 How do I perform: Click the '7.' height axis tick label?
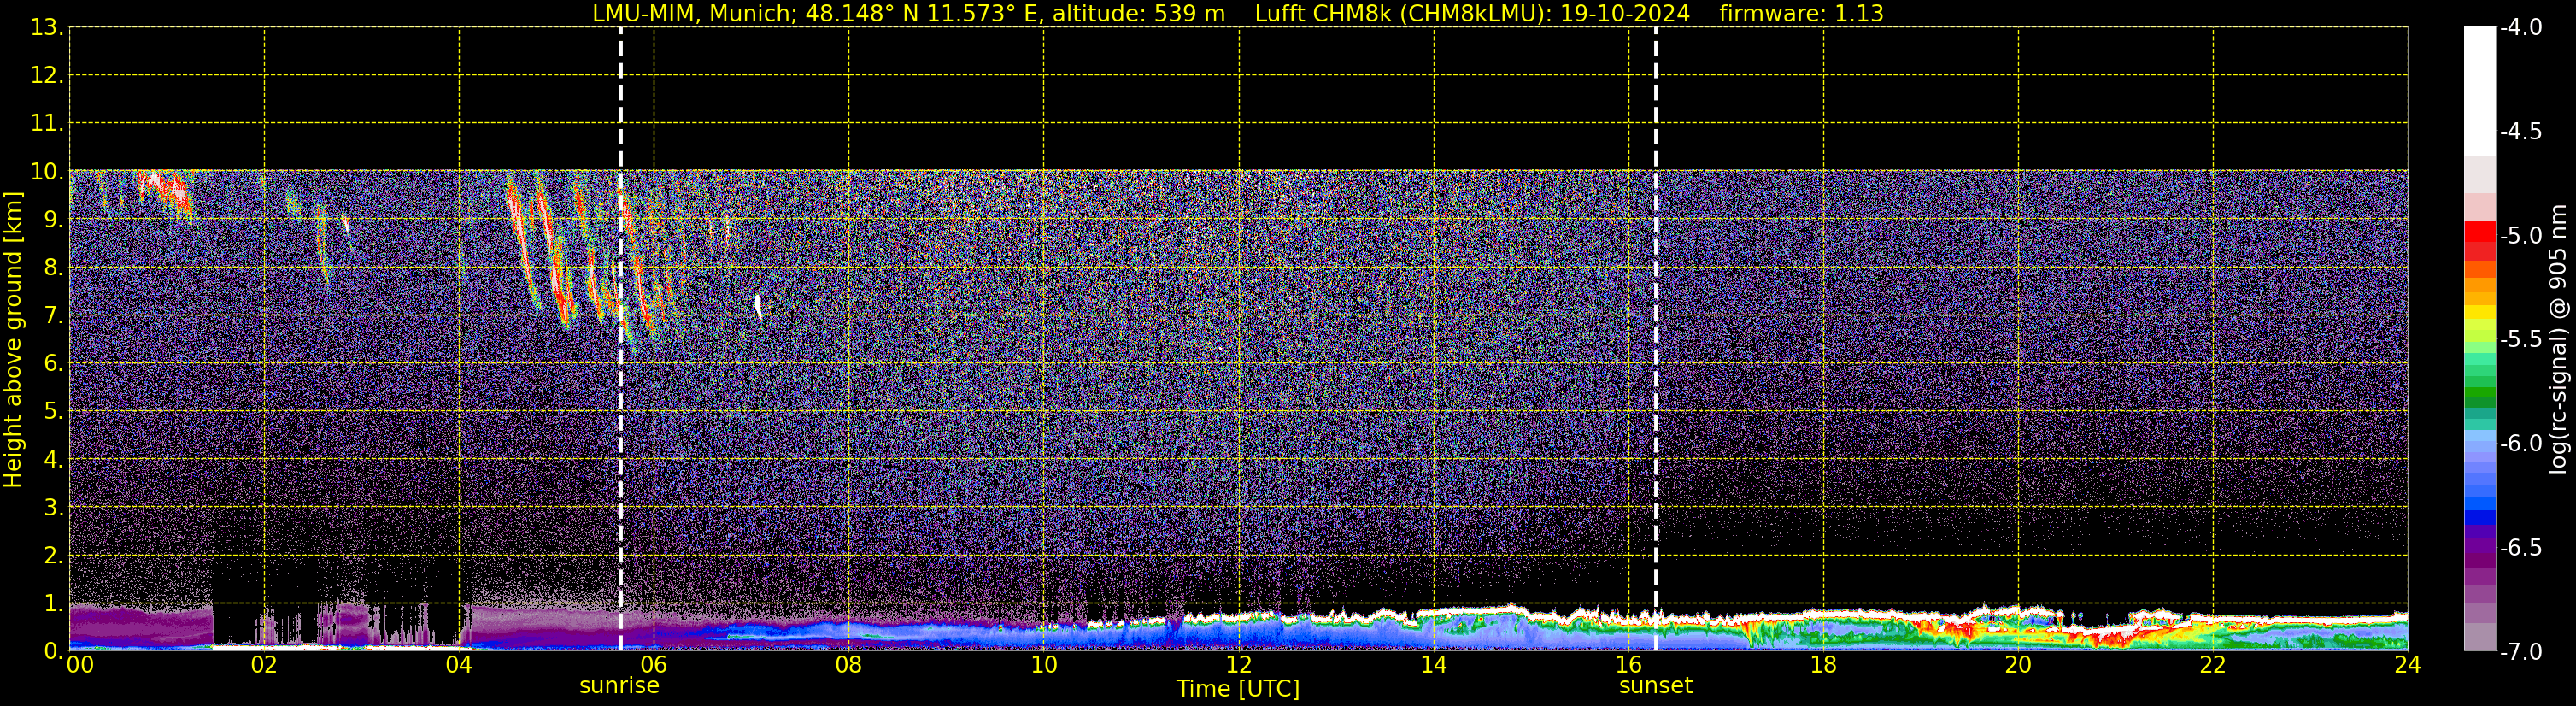point(53,316)
